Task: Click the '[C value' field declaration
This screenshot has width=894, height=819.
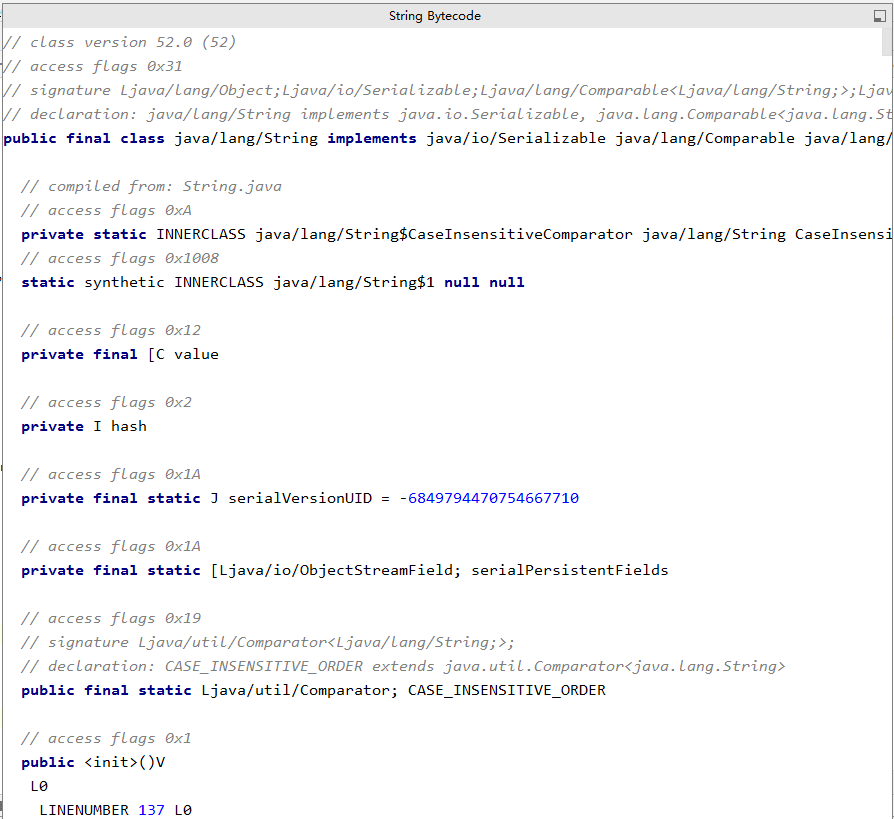Action: [x=182, y=354]
